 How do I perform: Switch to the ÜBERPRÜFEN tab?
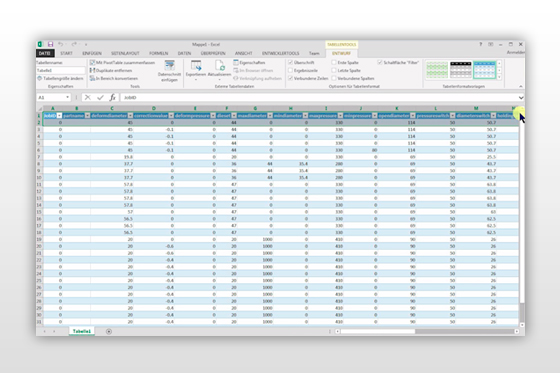coord(213,53)
